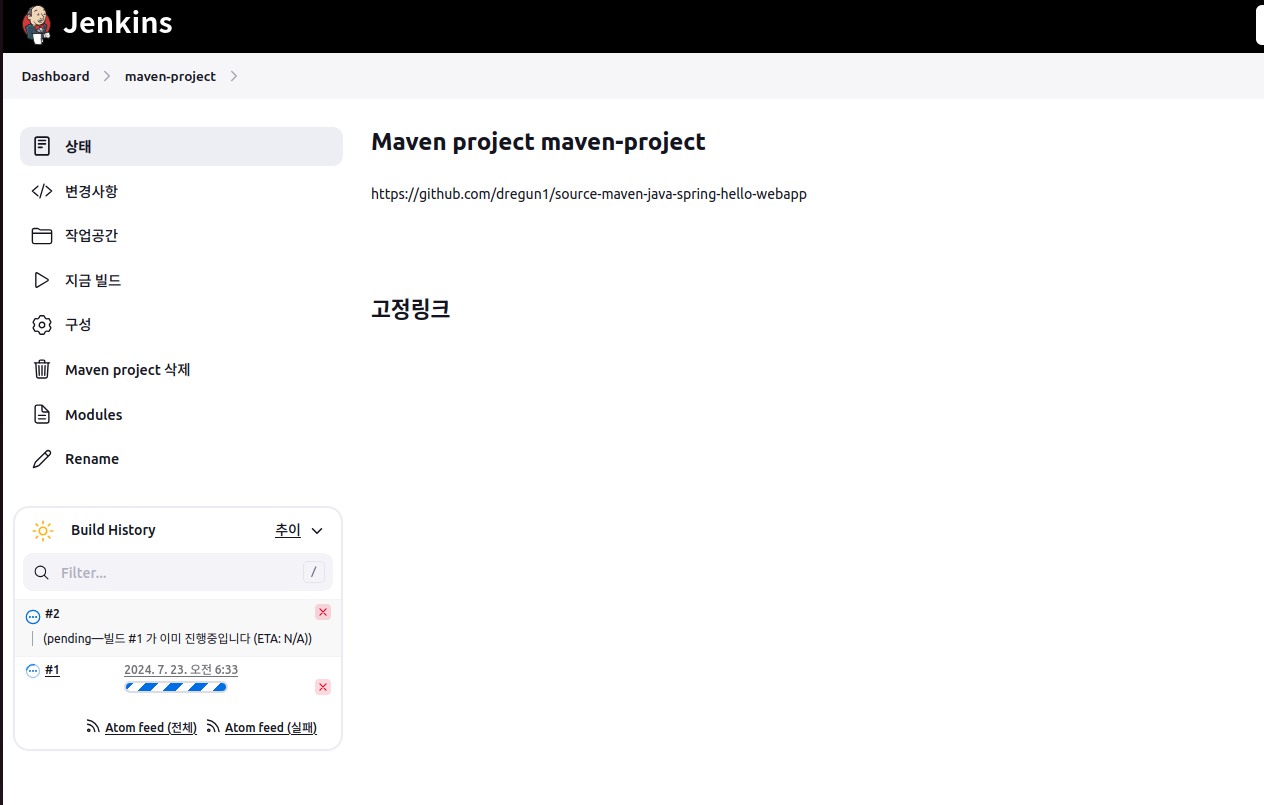Image resolution: width=1264 pixels, height=805 pixels.
Task: Click RSS icon beside Atom feed (실패)
Action: pyautogui.click(x=213, y=727)
